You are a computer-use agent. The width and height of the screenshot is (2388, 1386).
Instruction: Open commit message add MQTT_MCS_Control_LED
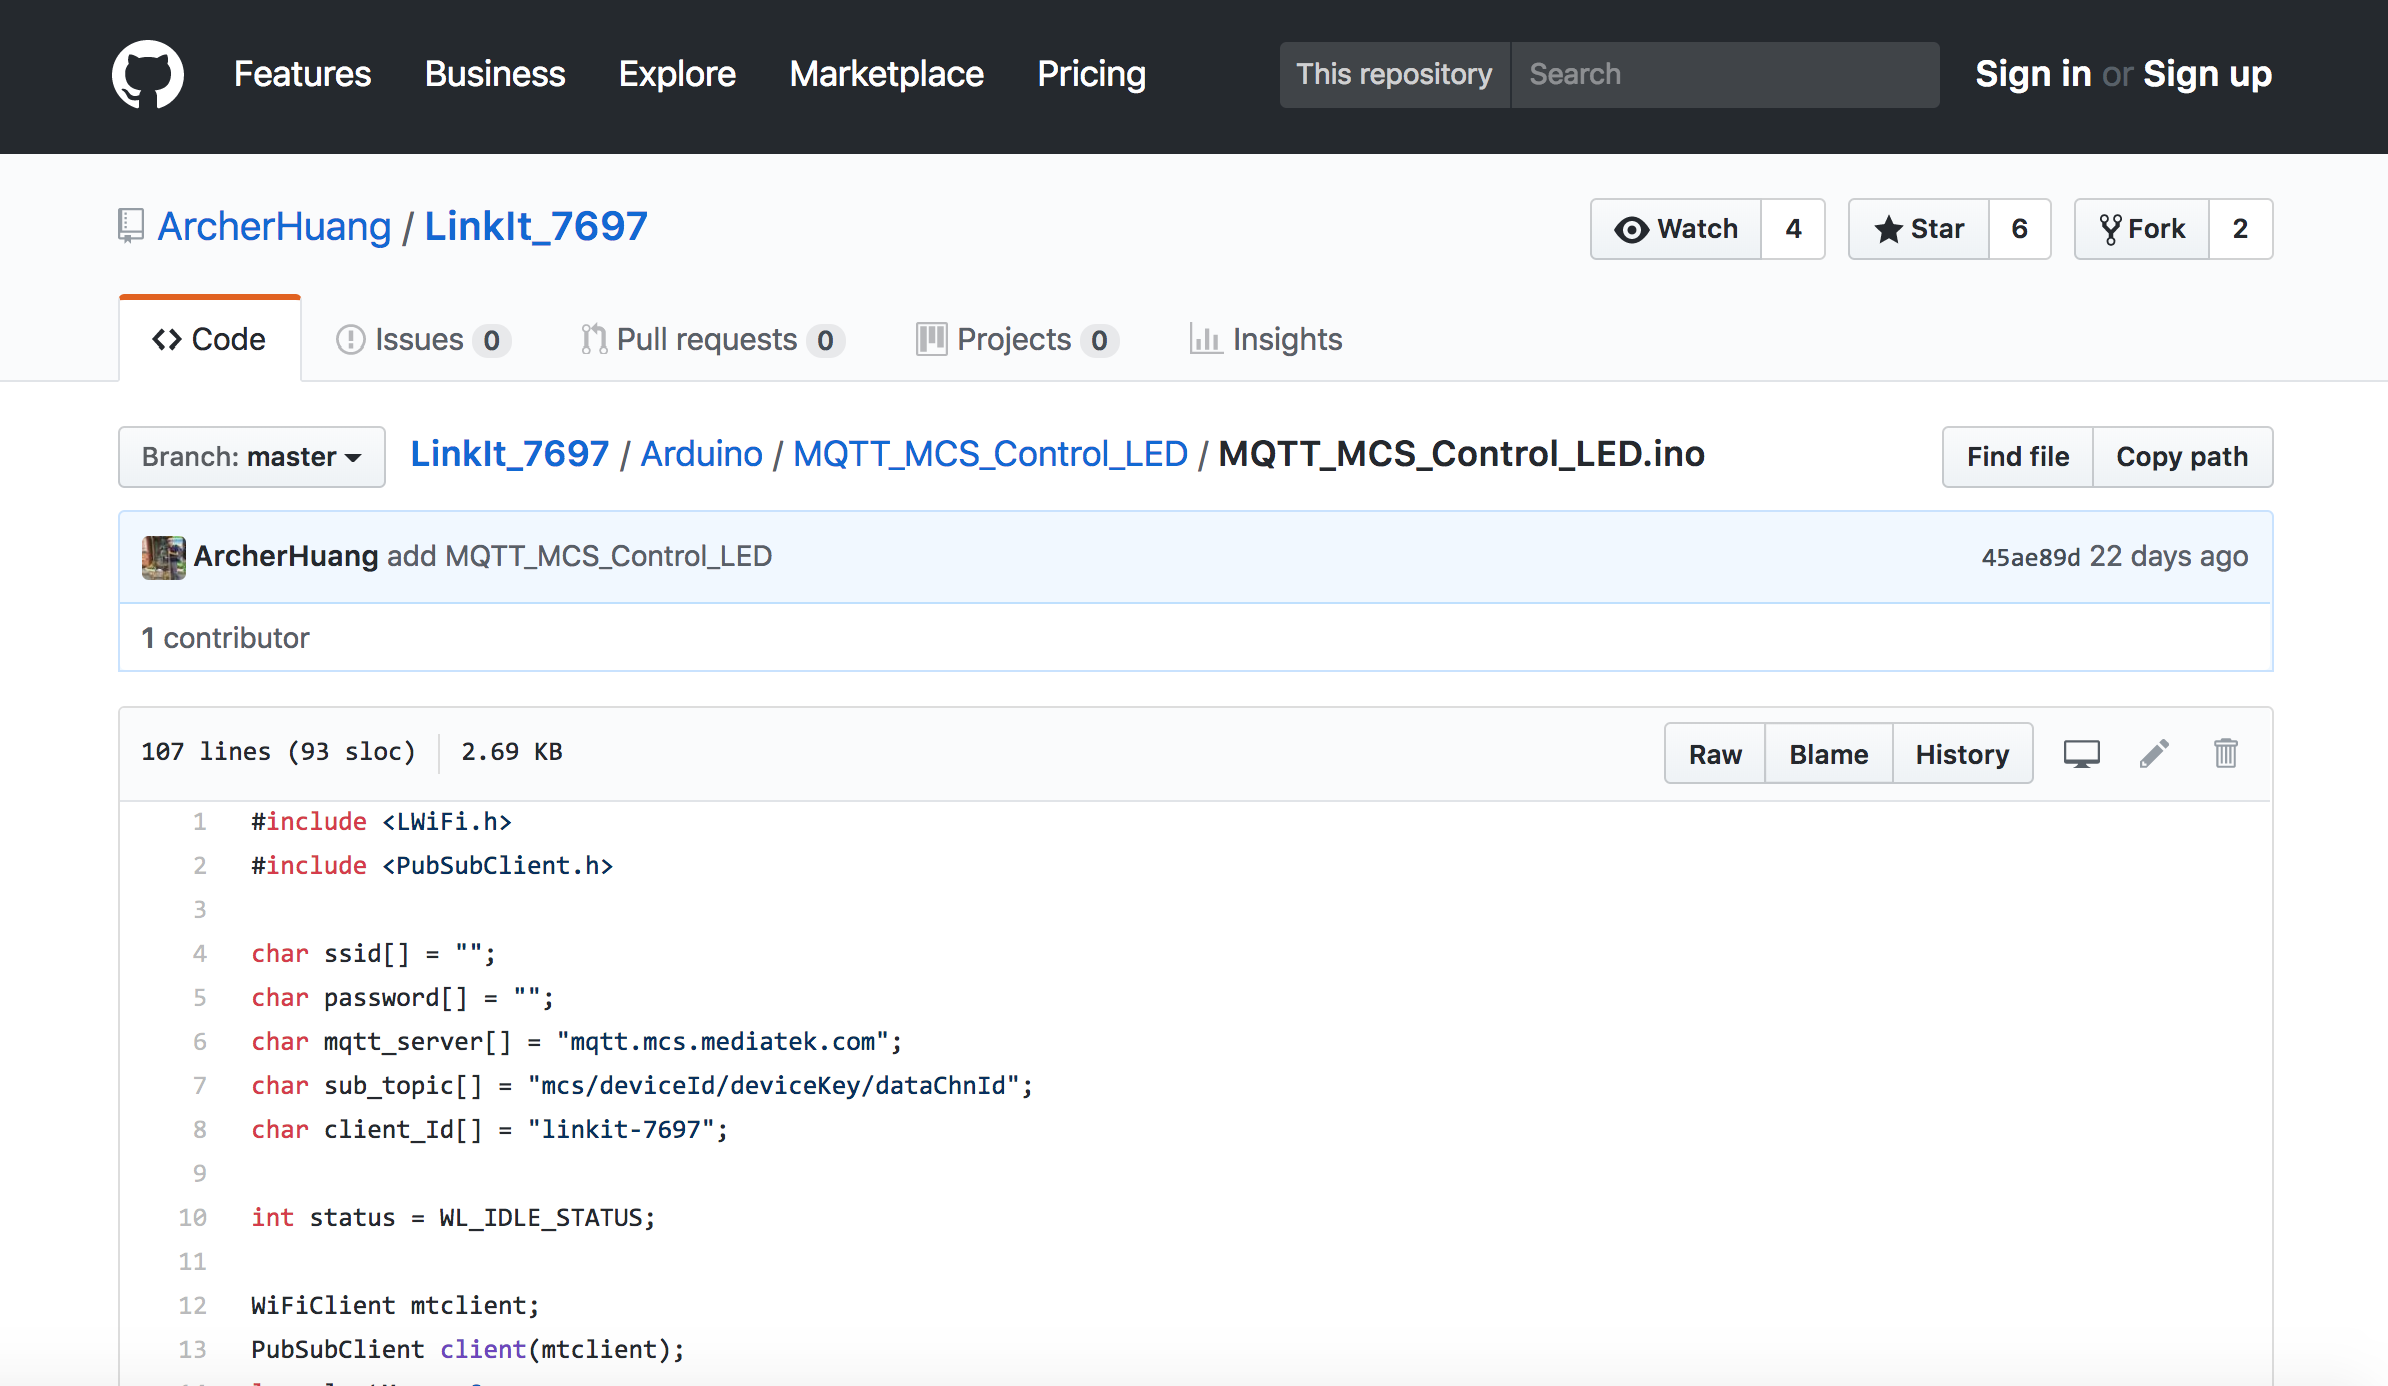(579, 557)
